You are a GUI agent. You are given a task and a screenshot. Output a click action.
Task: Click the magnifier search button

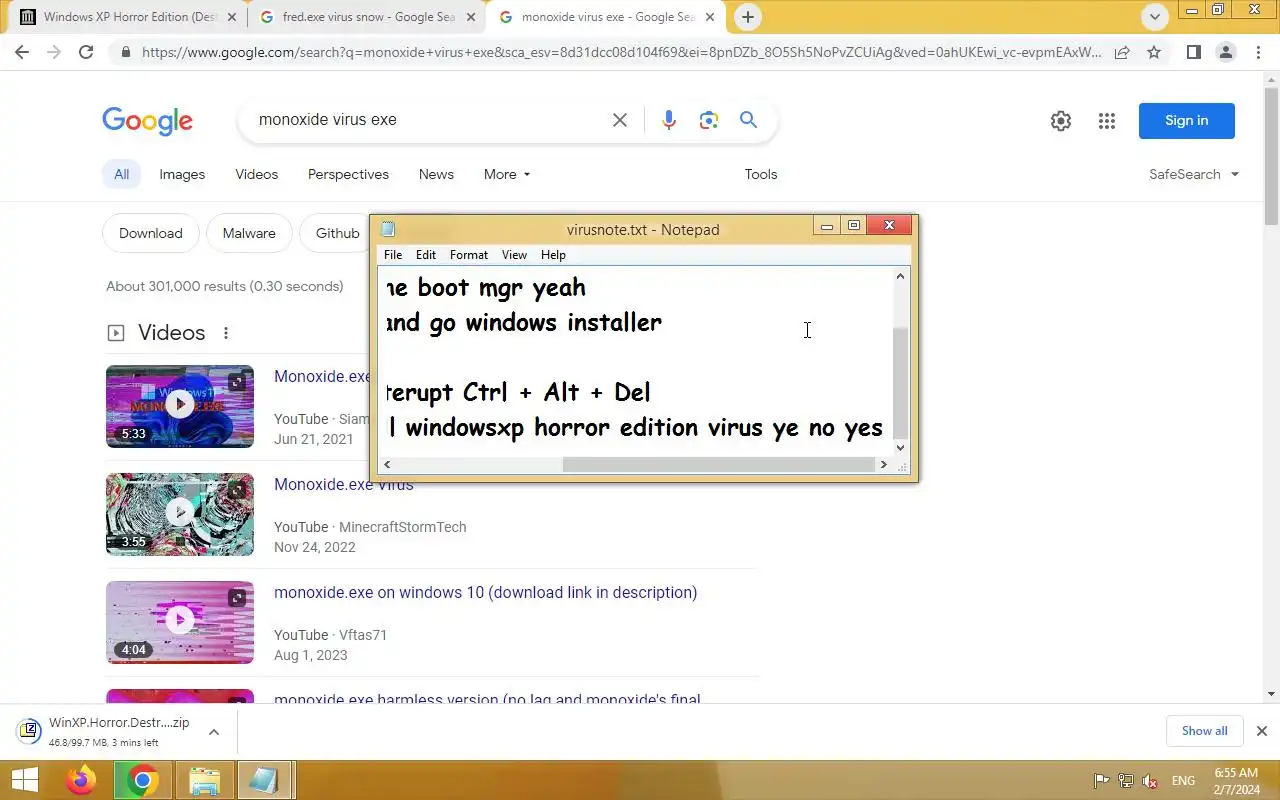pos(748,120)
